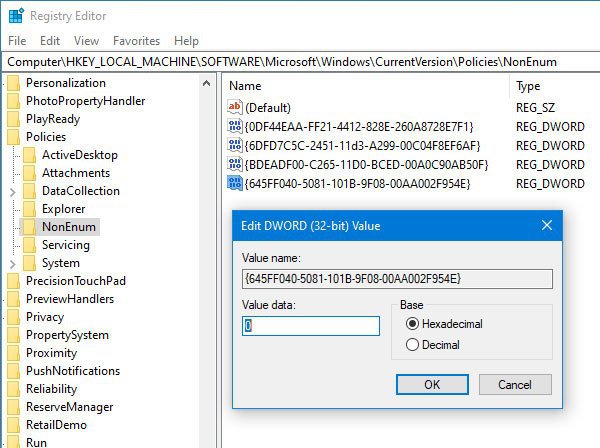This screenshot has width=600, height=448.
Task: Select the Explorer folder icon
Action: click(x=29, y=209)
